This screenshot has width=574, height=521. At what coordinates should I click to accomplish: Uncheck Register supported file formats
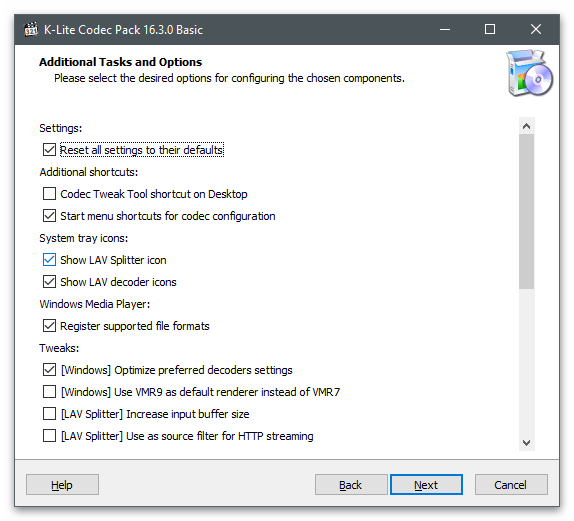(49, 325)
